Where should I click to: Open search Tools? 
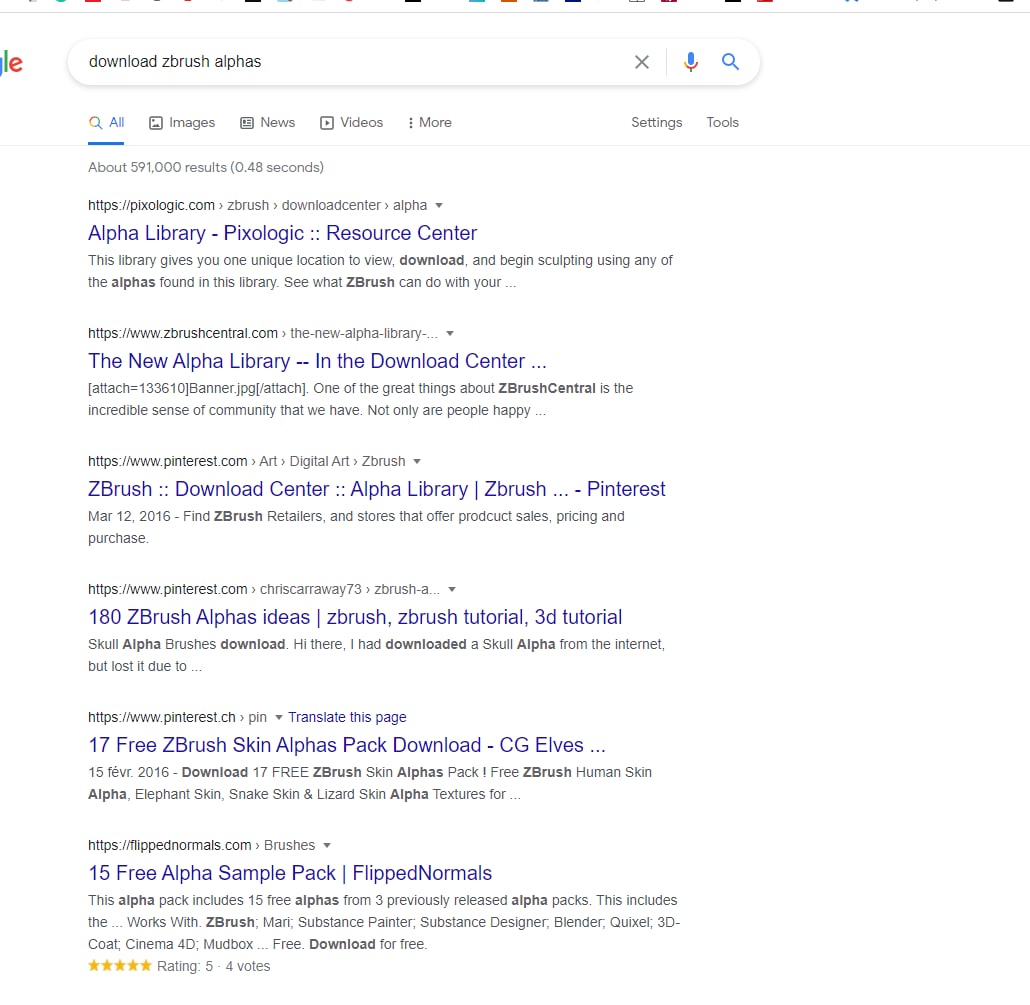(723, 123)
